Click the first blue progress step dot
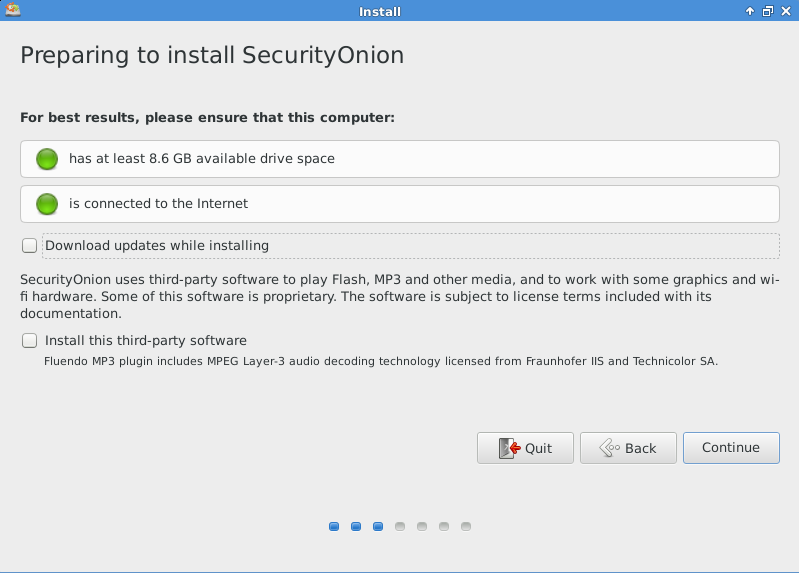Screen dimensions: 799x573 point(334,526)
